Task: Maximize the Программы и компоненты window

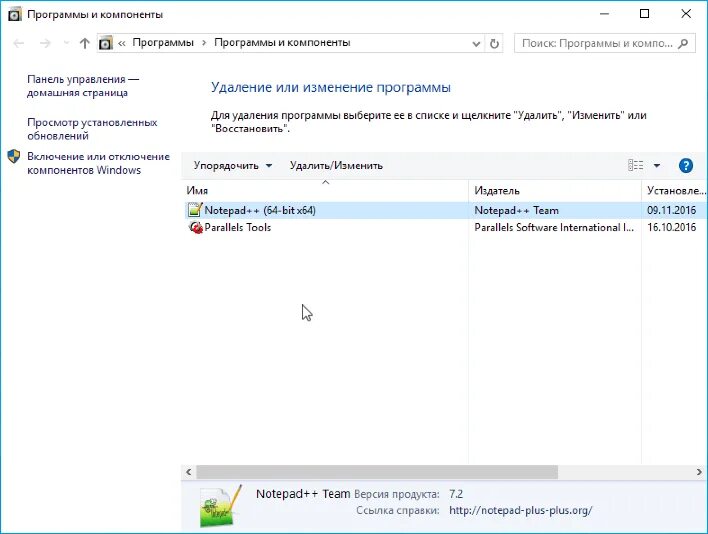Action: pos(645,14)
